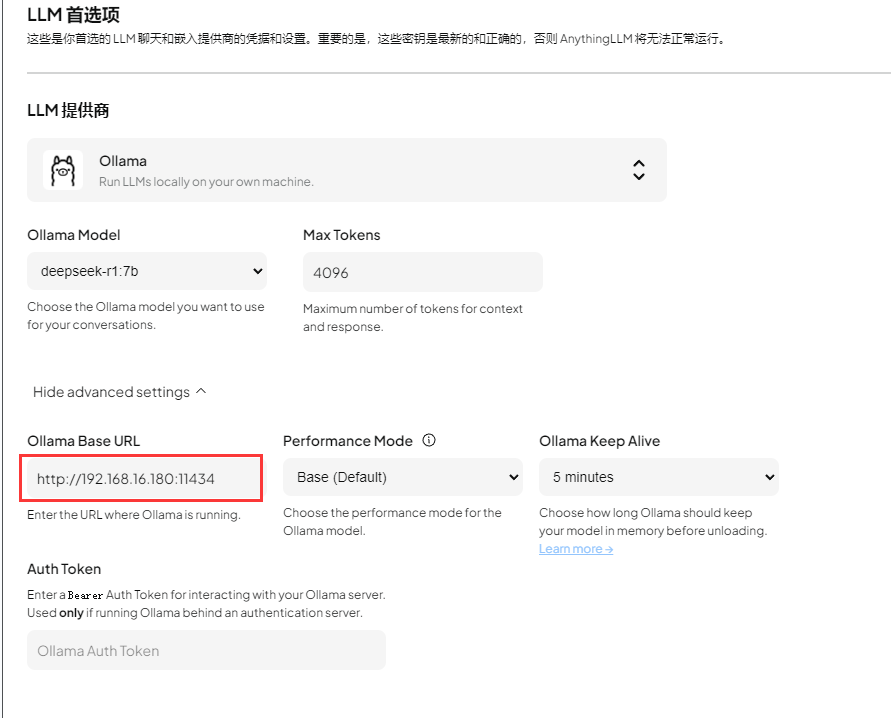This screenshot has height=718, width=891.
Task: Click the 'LLM 首选项' heading text
Action: 73,15
